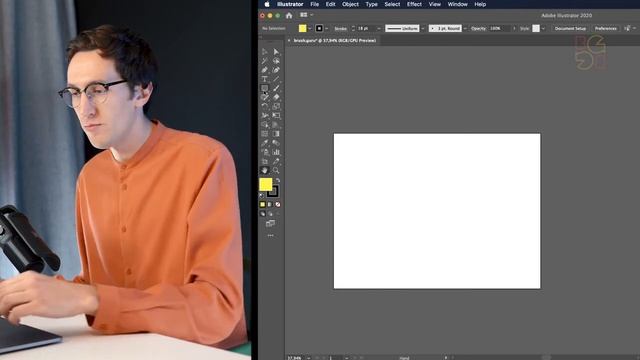Select the Eraser tool
640x360 pixels.
point(276,97)
